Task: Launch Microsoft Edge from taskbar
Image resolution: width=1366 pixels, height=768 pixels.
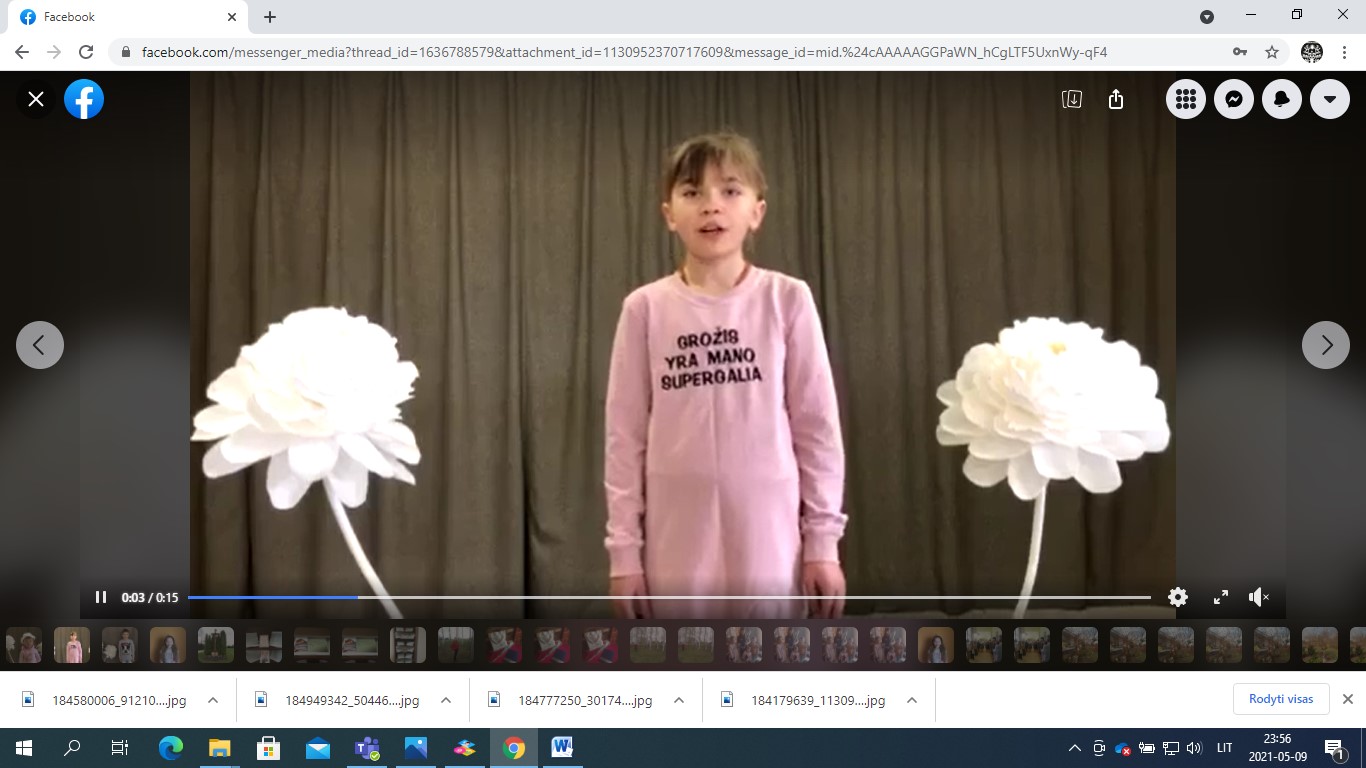Action: point(171,748)
